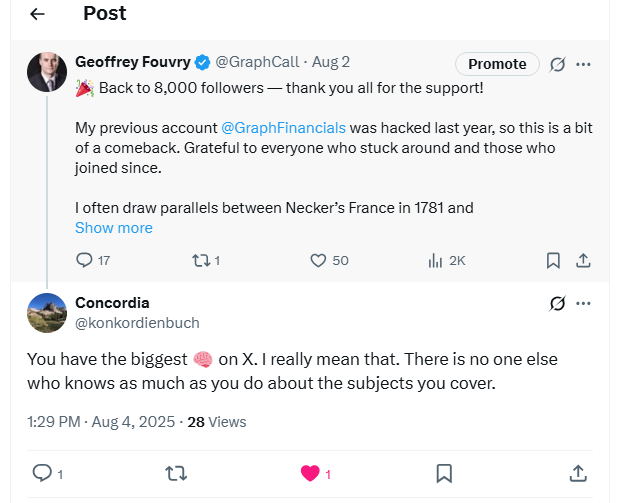The image size is (631, 503).
Task: Unlike Concordia's reply with pink heart
Action: click(x=310, y=473)
